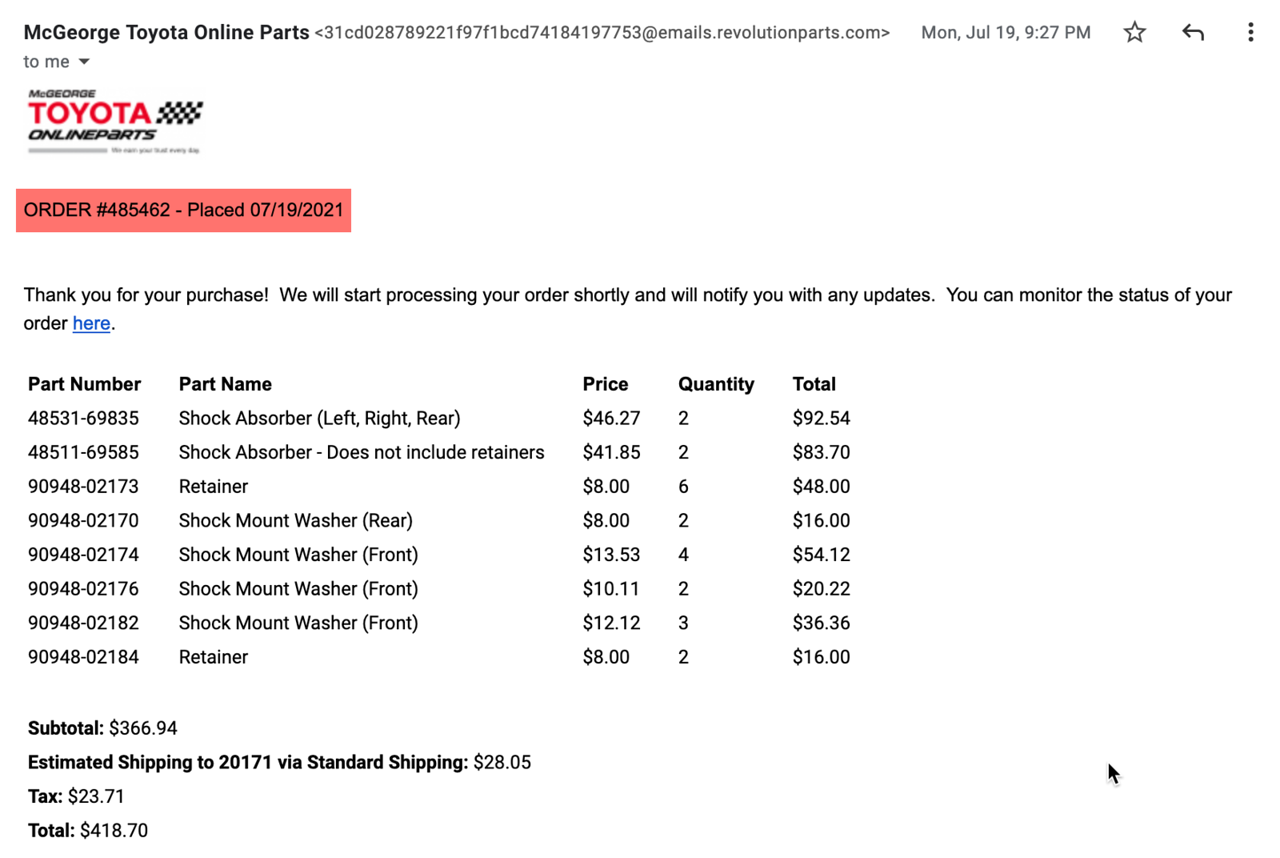This screenshot has height=858, width=1280.
Task: Open the three-dot More options menu
Action: (1250, 32)
